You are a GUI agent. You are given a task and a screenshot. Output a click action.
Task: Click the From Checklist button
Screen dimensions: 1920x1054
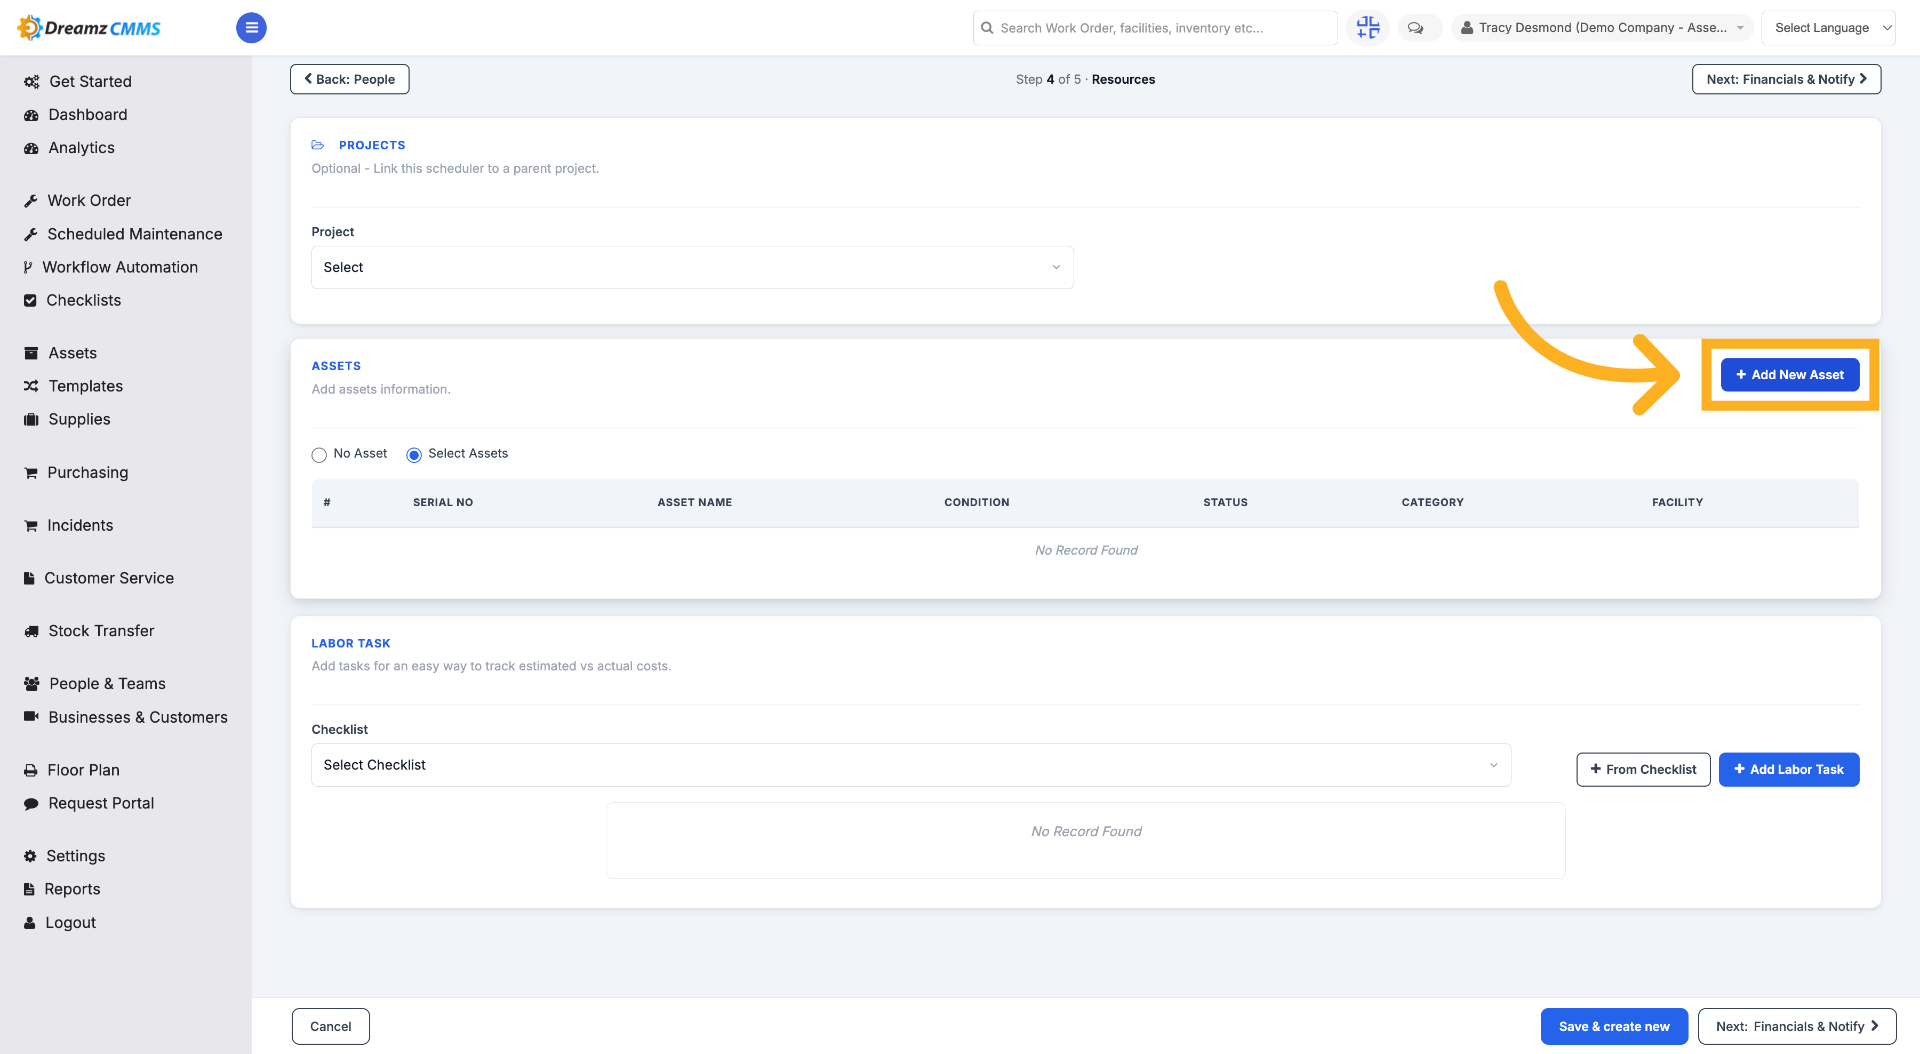click(1643, 770)
